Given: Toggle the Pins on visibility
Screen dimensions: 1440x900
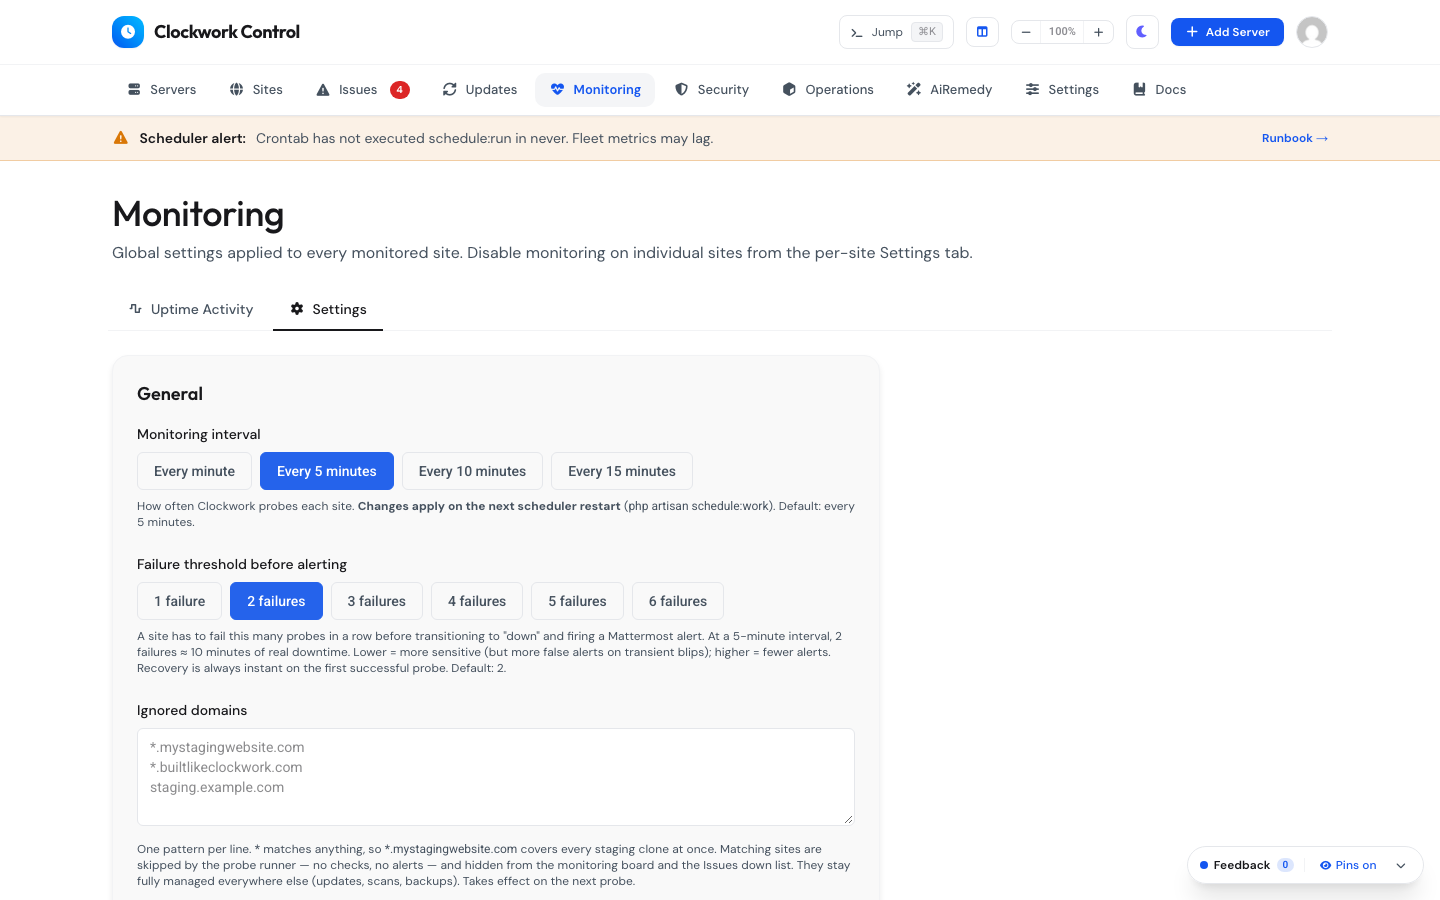Looking at the screenshot, I should pos(1348,865).
